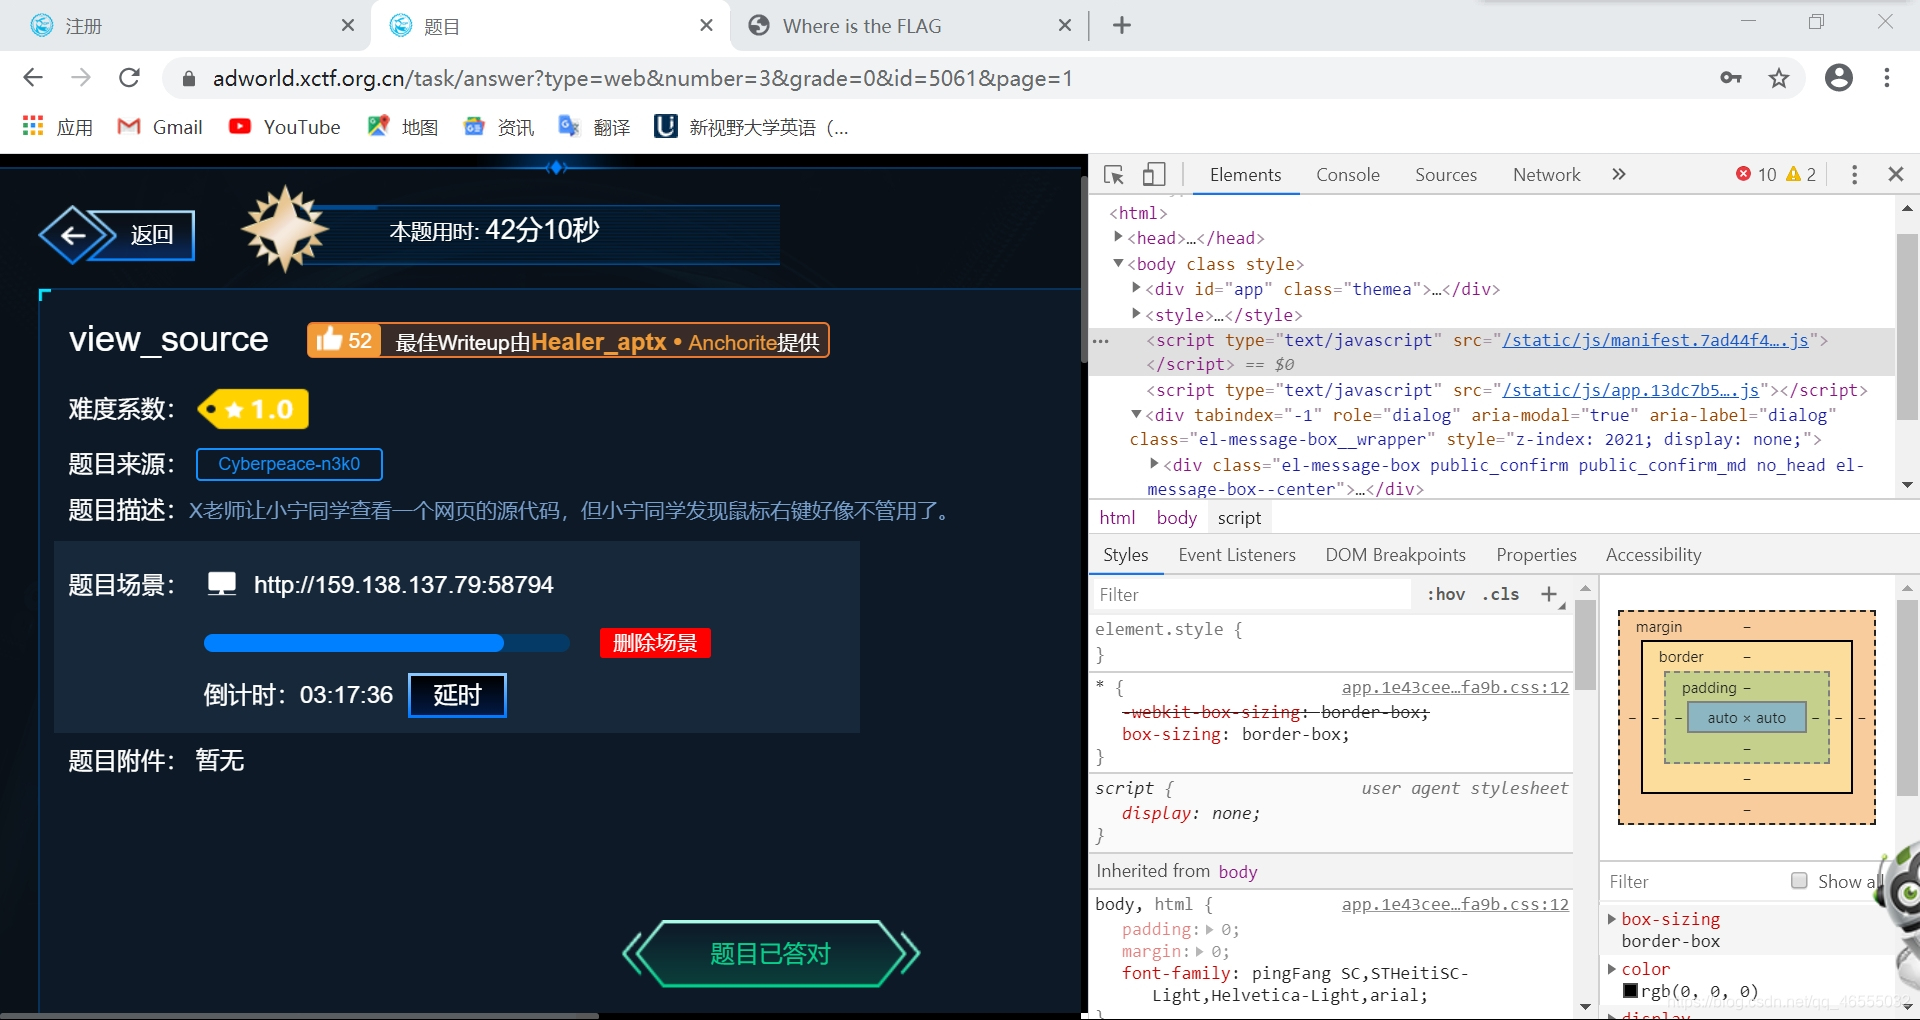
Task: Open the YouTube bookmark
Action: (285, 127)
